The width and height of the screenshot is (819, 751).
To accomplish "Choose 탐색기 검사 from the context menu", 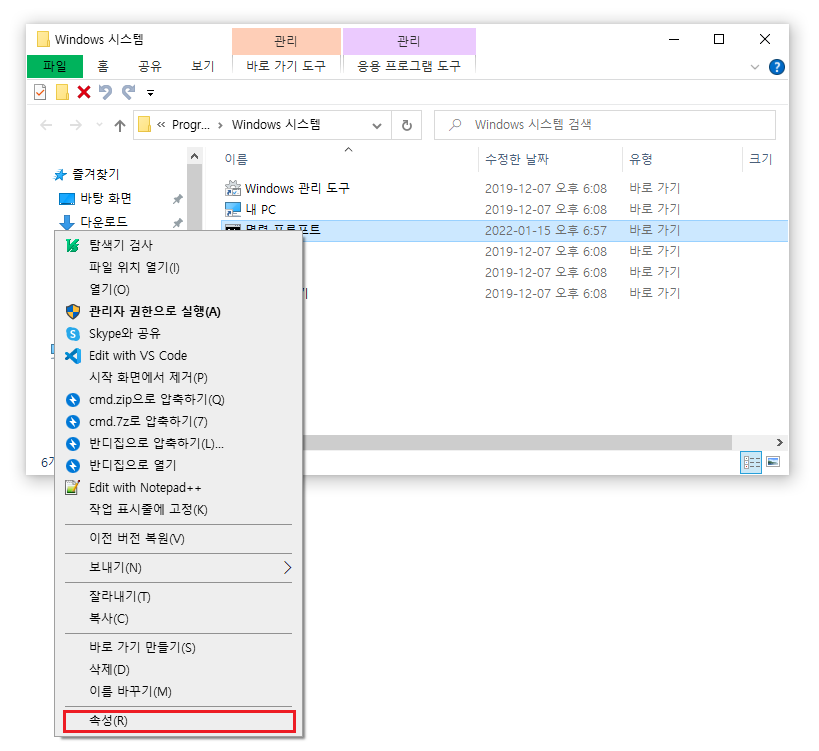I will [x=179, y=245].
